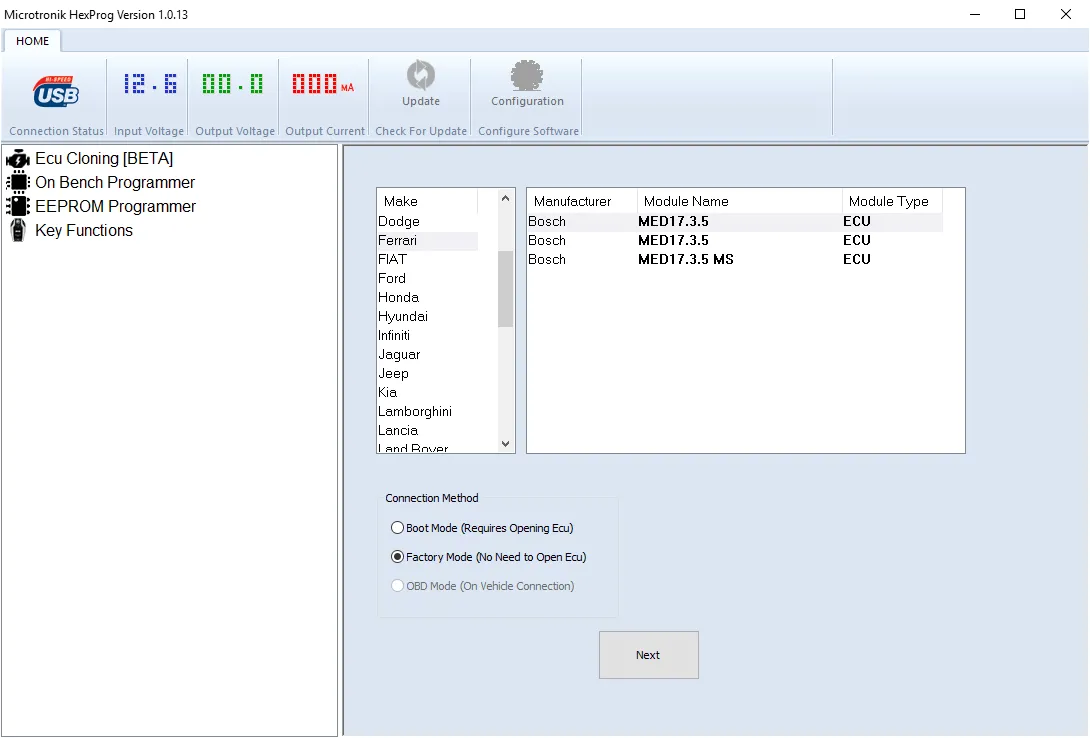The width and height of the screenshot is (1090, 738).
Task: Click the Hi-Speed USB connection status icon
Action: (56, 91)
